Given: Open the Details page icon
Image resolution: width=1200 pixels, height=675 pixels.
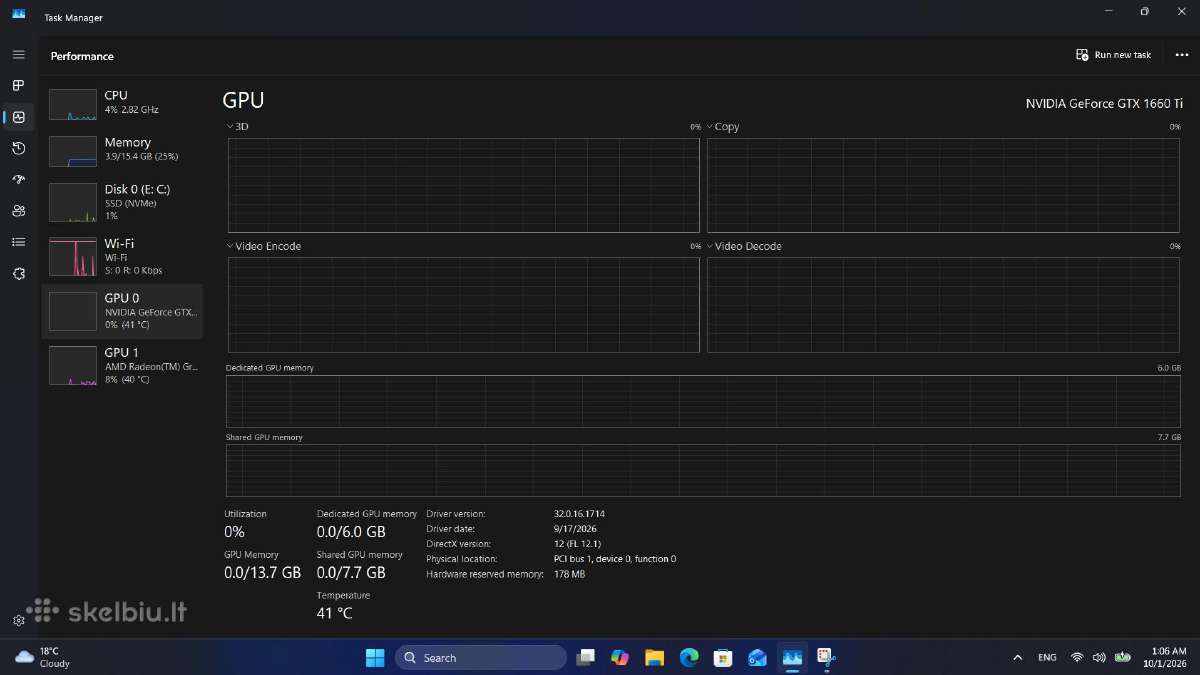Looking at the screenshot, I should pyautogui.click(x=18, y=242).
